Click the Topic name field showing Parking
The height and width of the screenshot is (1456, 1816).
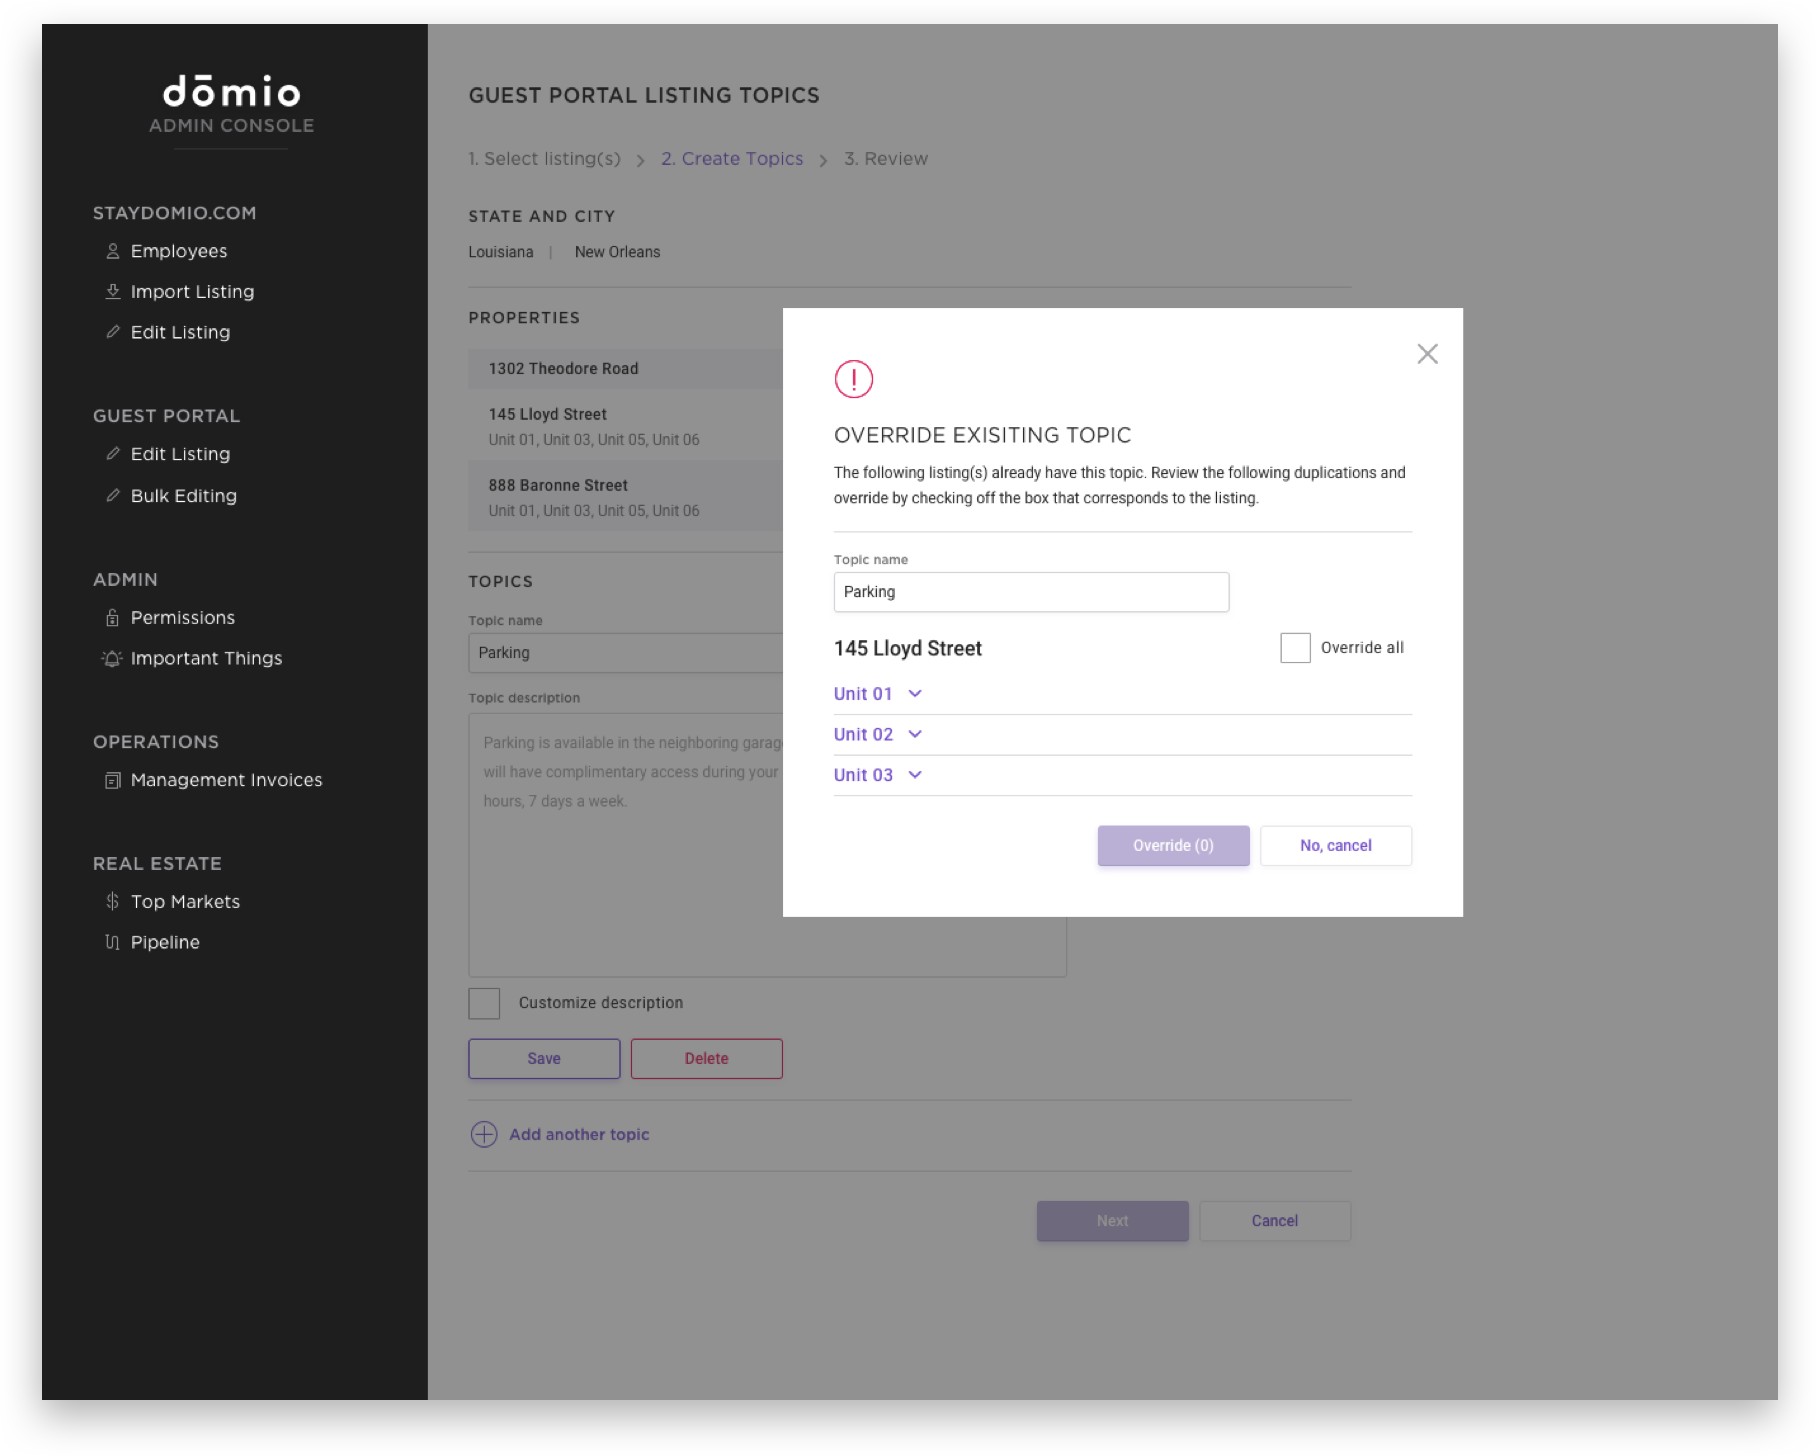pos(1031,592)
